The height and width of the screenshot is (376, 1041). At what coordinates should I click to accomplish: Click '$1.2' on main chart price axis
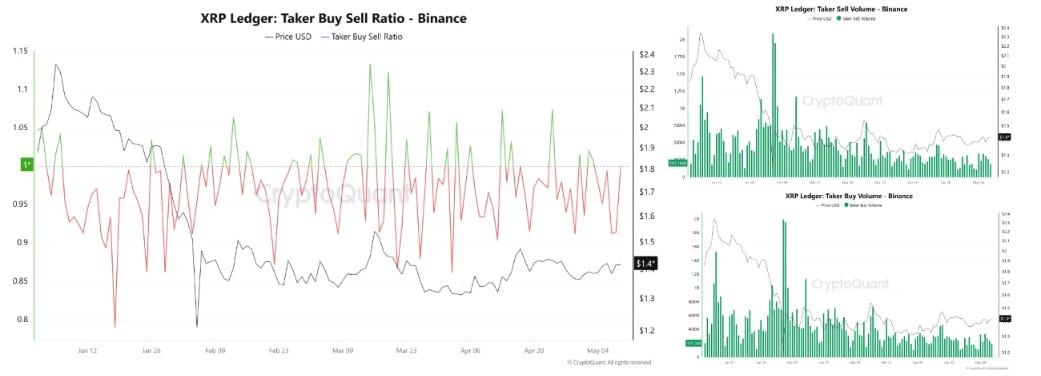point(647,330)
